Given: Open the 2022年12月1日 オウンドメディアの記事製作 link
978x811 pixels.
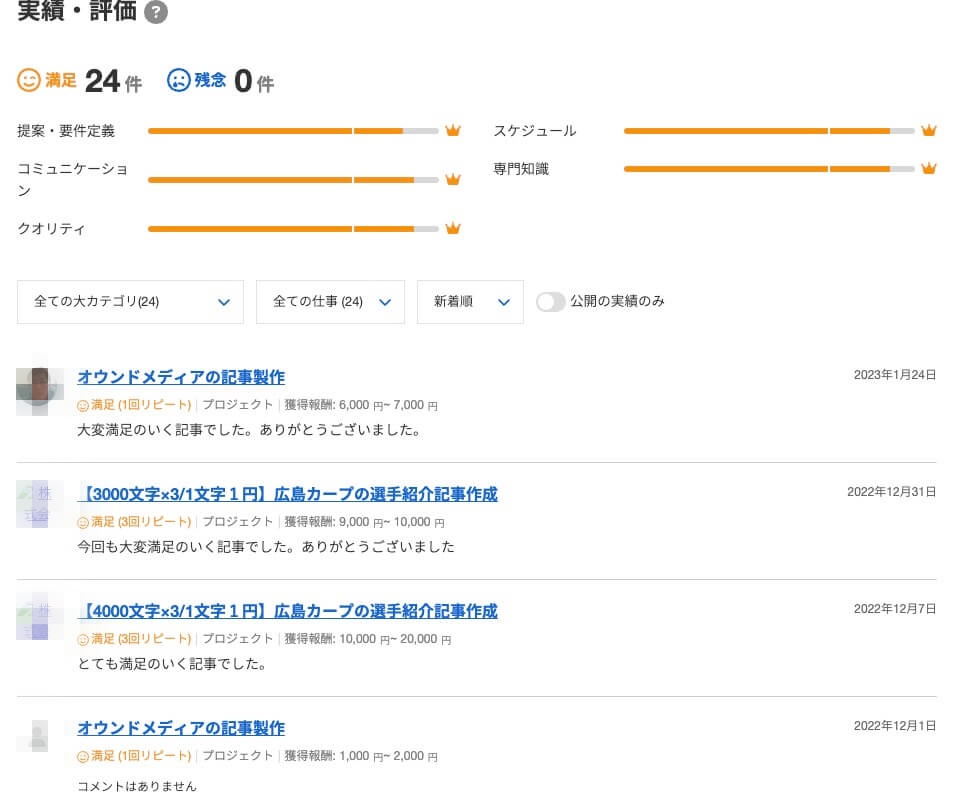Looking at the screenshot, I should point(181,728).
